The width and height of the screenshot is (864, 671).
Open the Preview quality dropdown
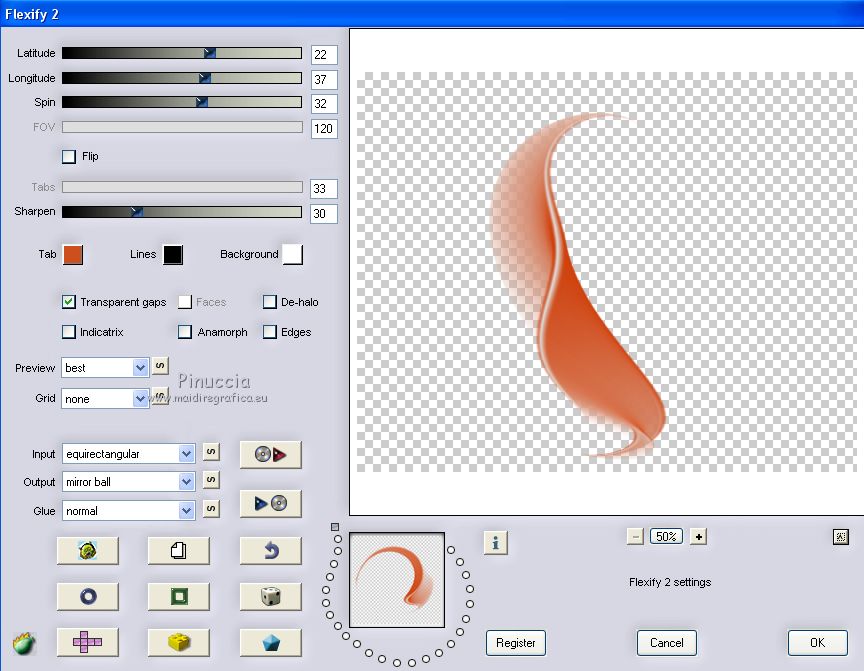[x=105, y=367]
